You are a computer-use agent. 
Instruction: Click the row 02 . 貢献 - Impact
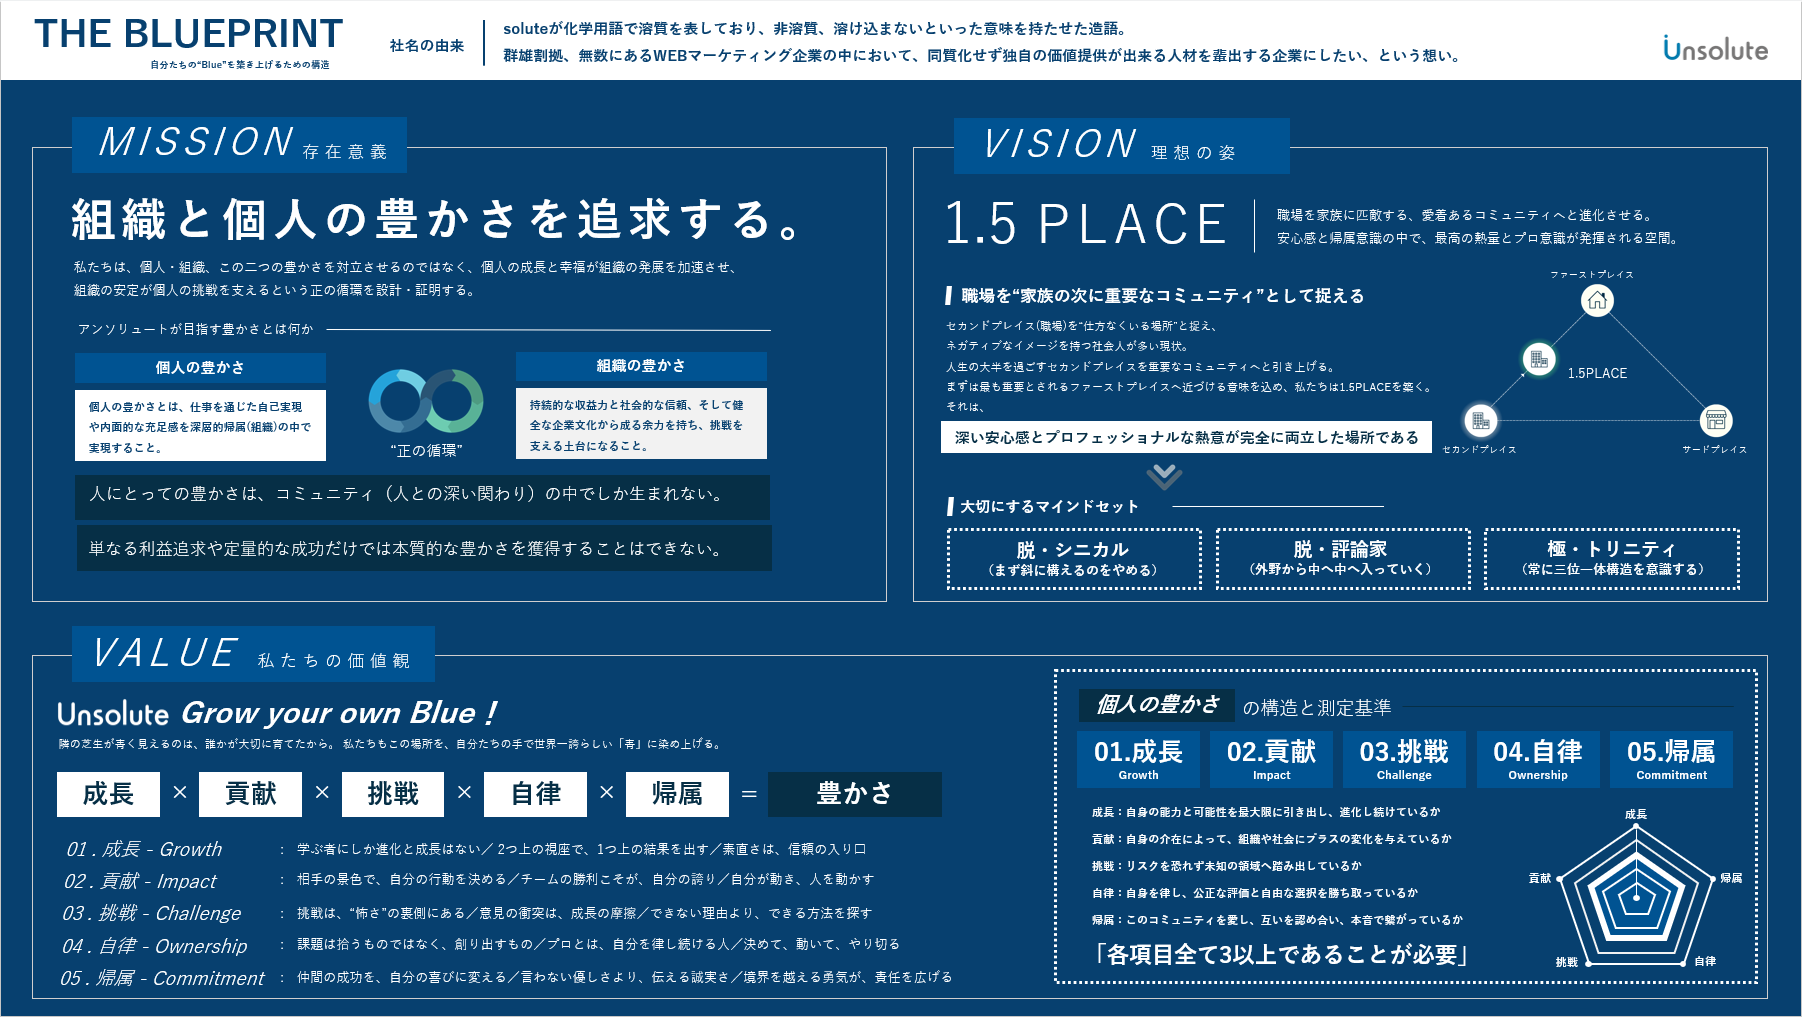[x=469, y=881]
